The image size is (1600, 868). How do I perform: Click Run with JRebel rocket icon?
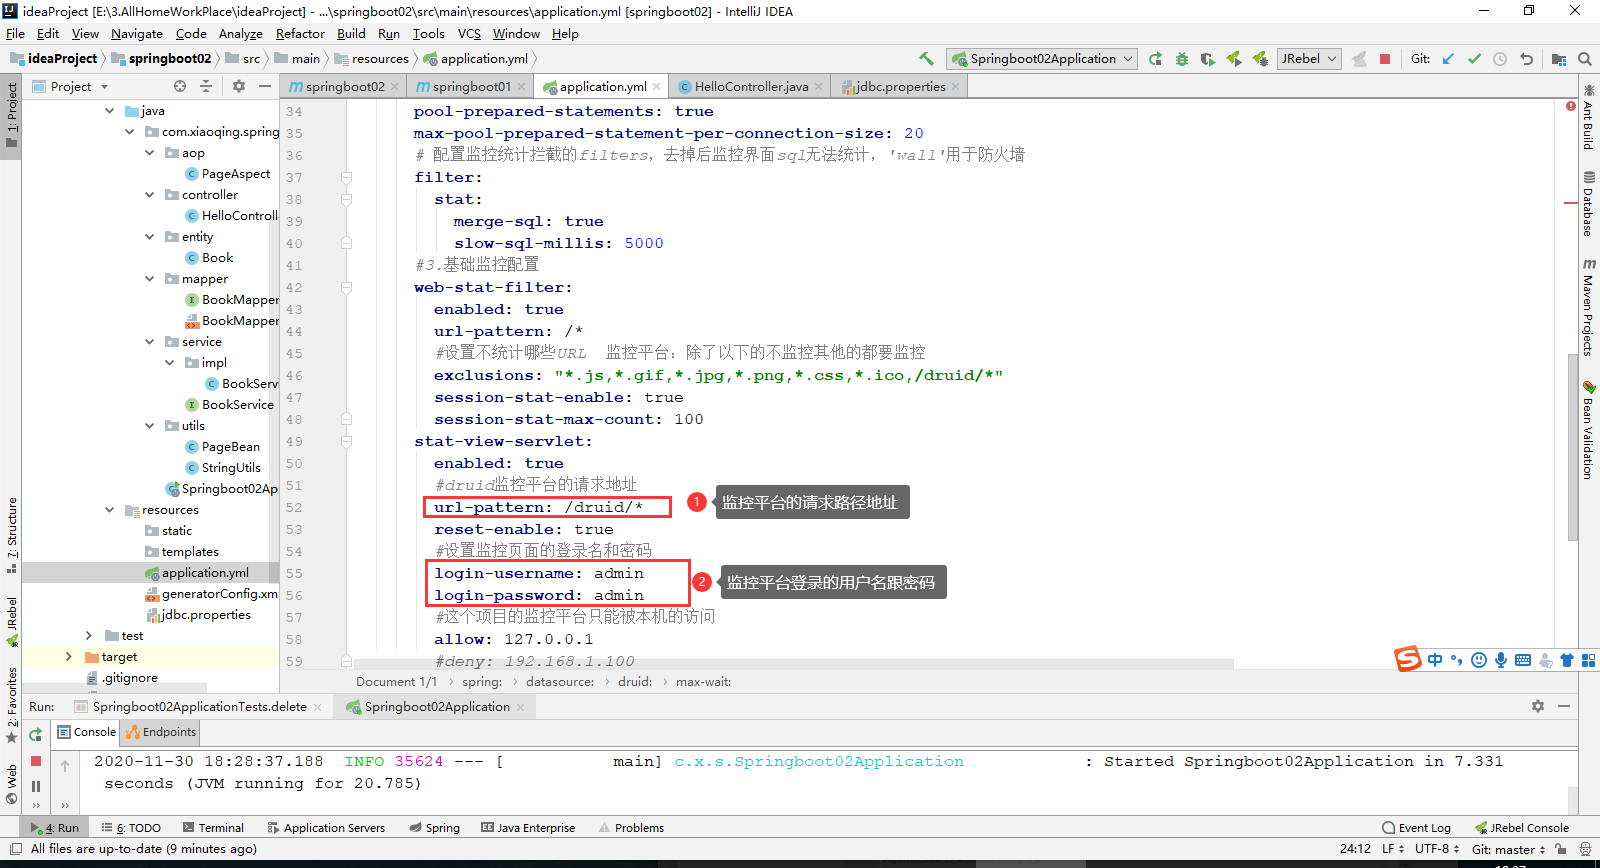point(1234,59)
